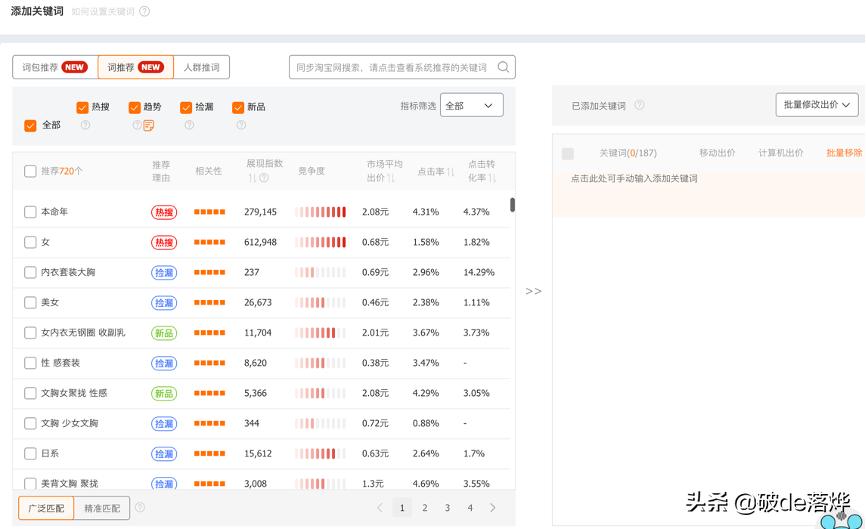Toggle the 新品 filter checkbox
The width and height of the screenshot is (866, 529).
(238, 107)
